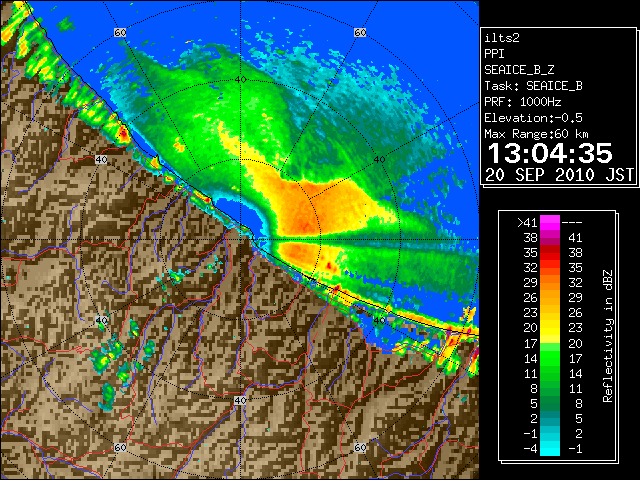640x480 pixels.
Task: Click the 'Task: SEAICE_B' line
Action: coord(533,86)
